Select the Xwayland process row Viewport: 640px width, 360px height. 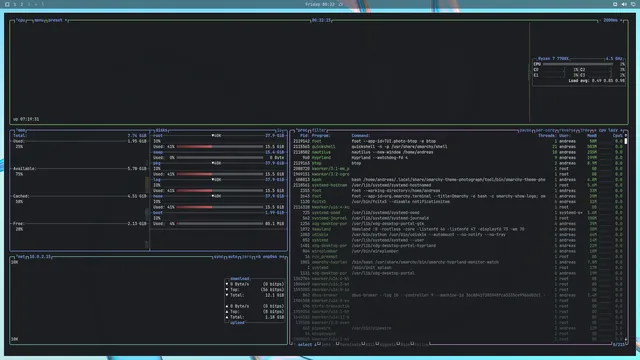459,229
